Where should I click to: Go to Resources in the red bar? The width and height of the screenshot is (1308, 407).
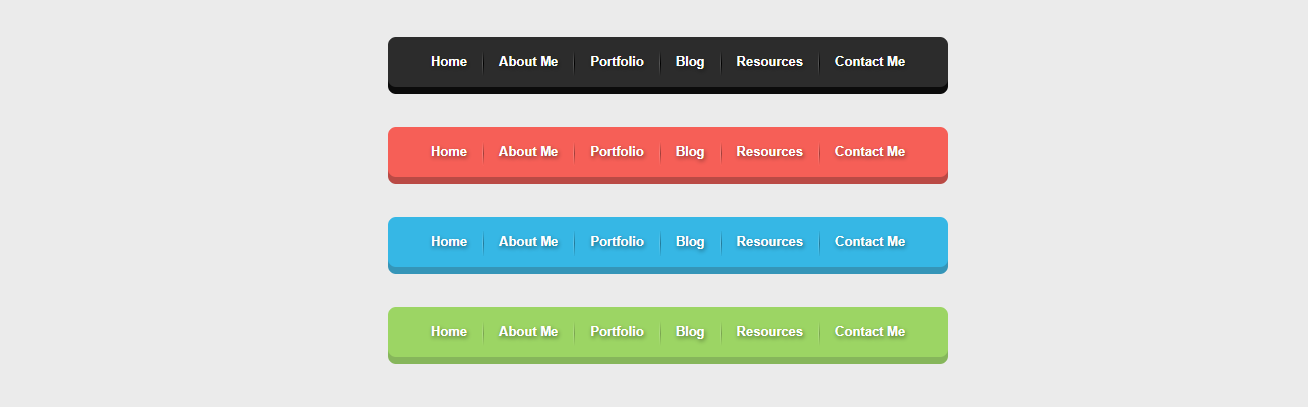pos(770,152)
